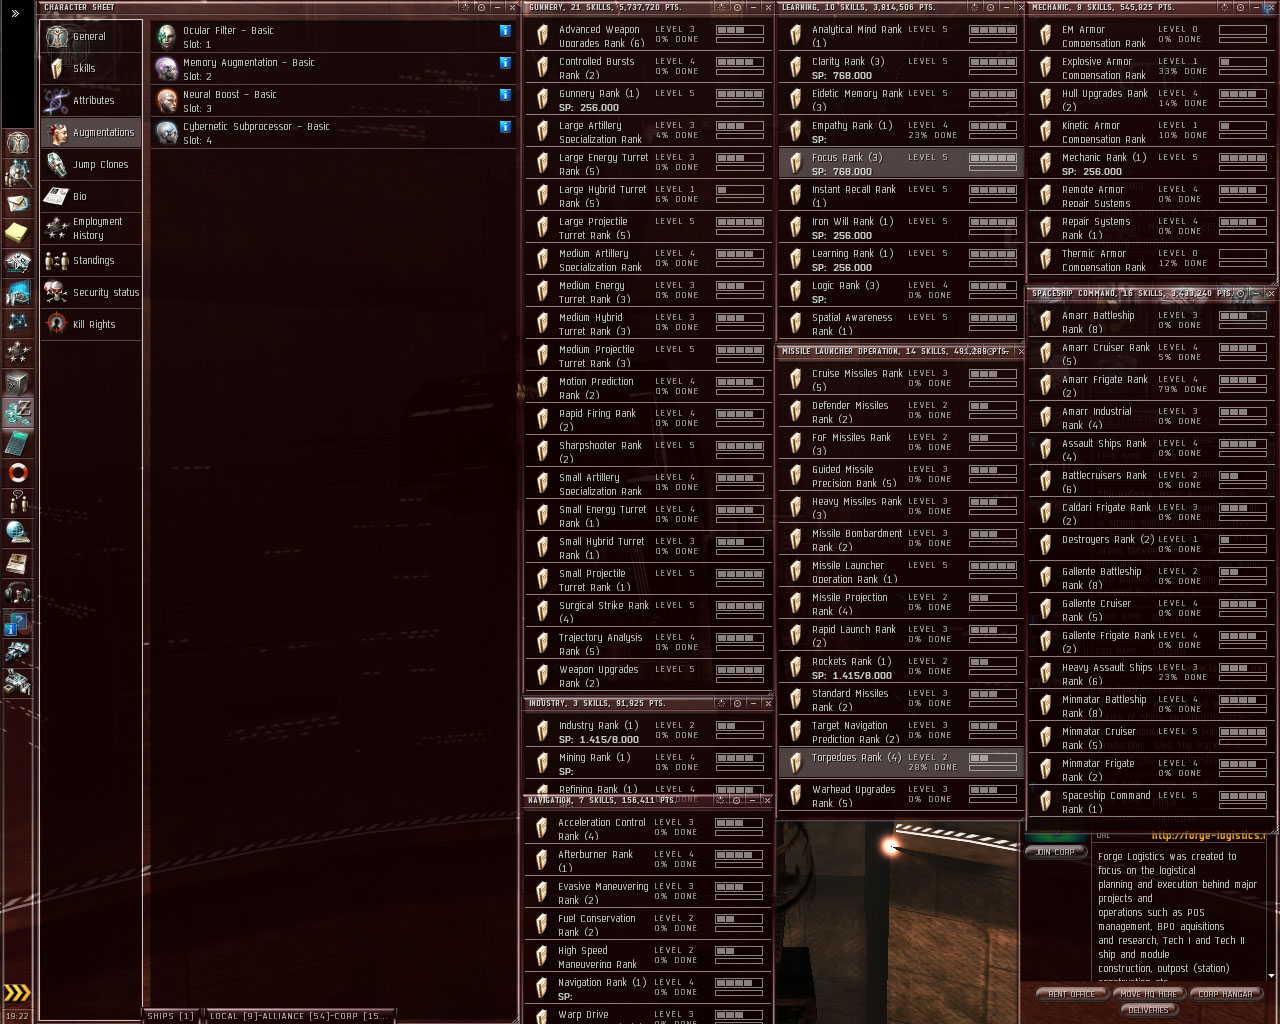The width and height of the screenshot is (1280, 1024).
Task: Select the Cruise Missiles Rank (5) skill row
Action: click(x=902, y=380)
